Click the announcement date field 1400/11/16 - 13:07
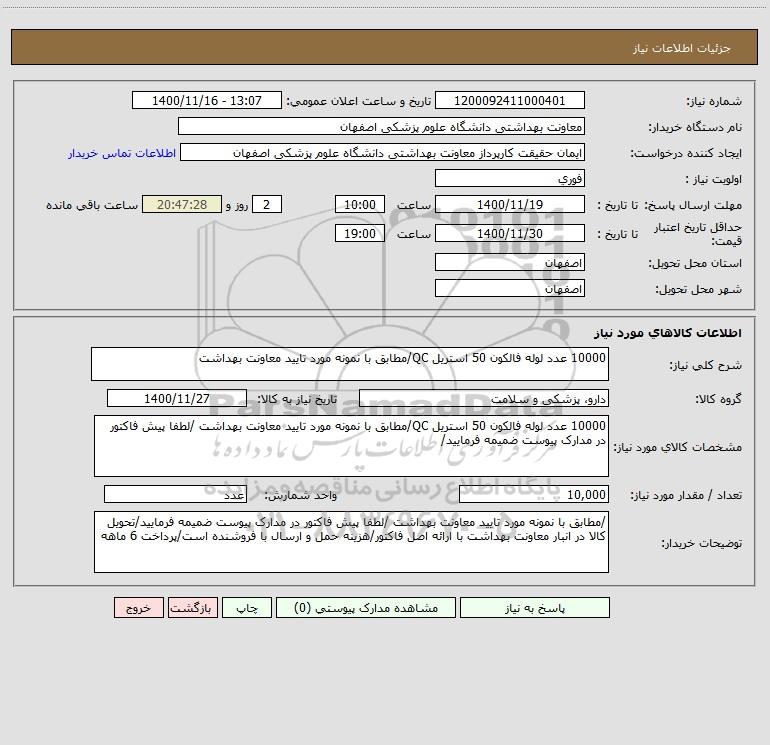 coord(207,100)
